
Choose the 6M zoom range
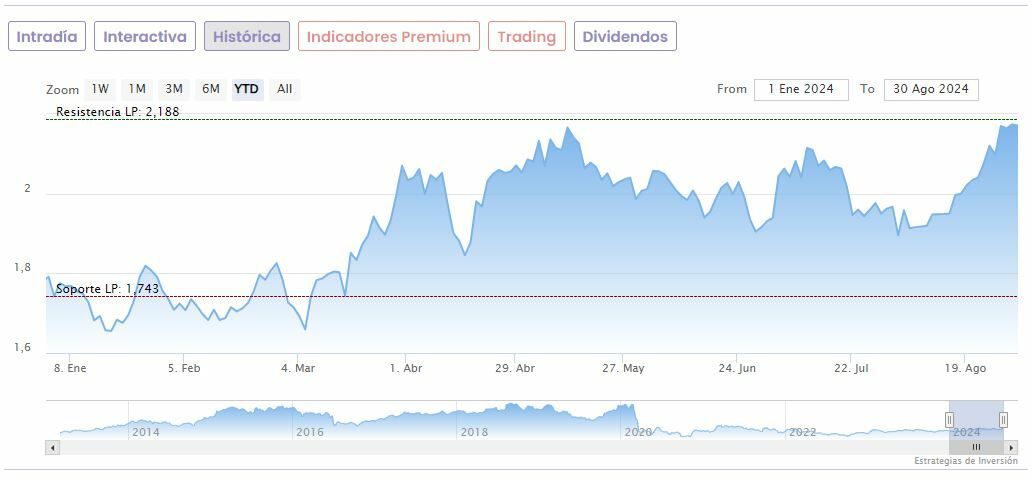pos(210,89)
